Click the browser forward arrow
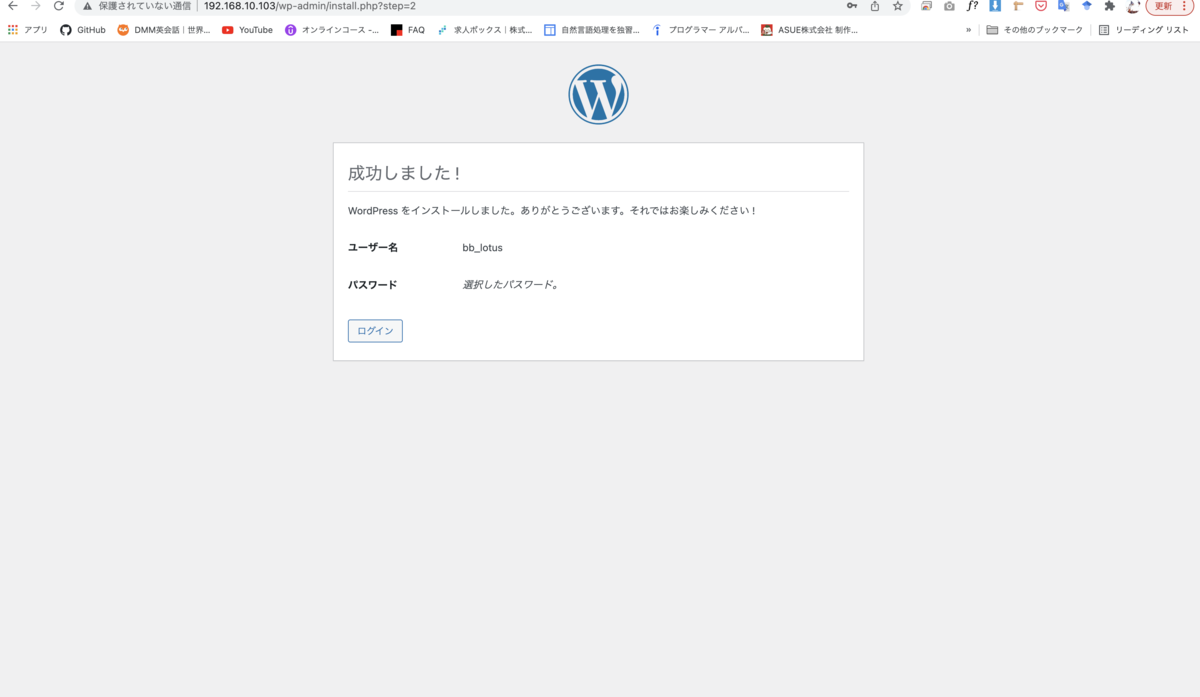Viewport: 1200px width, 697px height. click(36, 6)
